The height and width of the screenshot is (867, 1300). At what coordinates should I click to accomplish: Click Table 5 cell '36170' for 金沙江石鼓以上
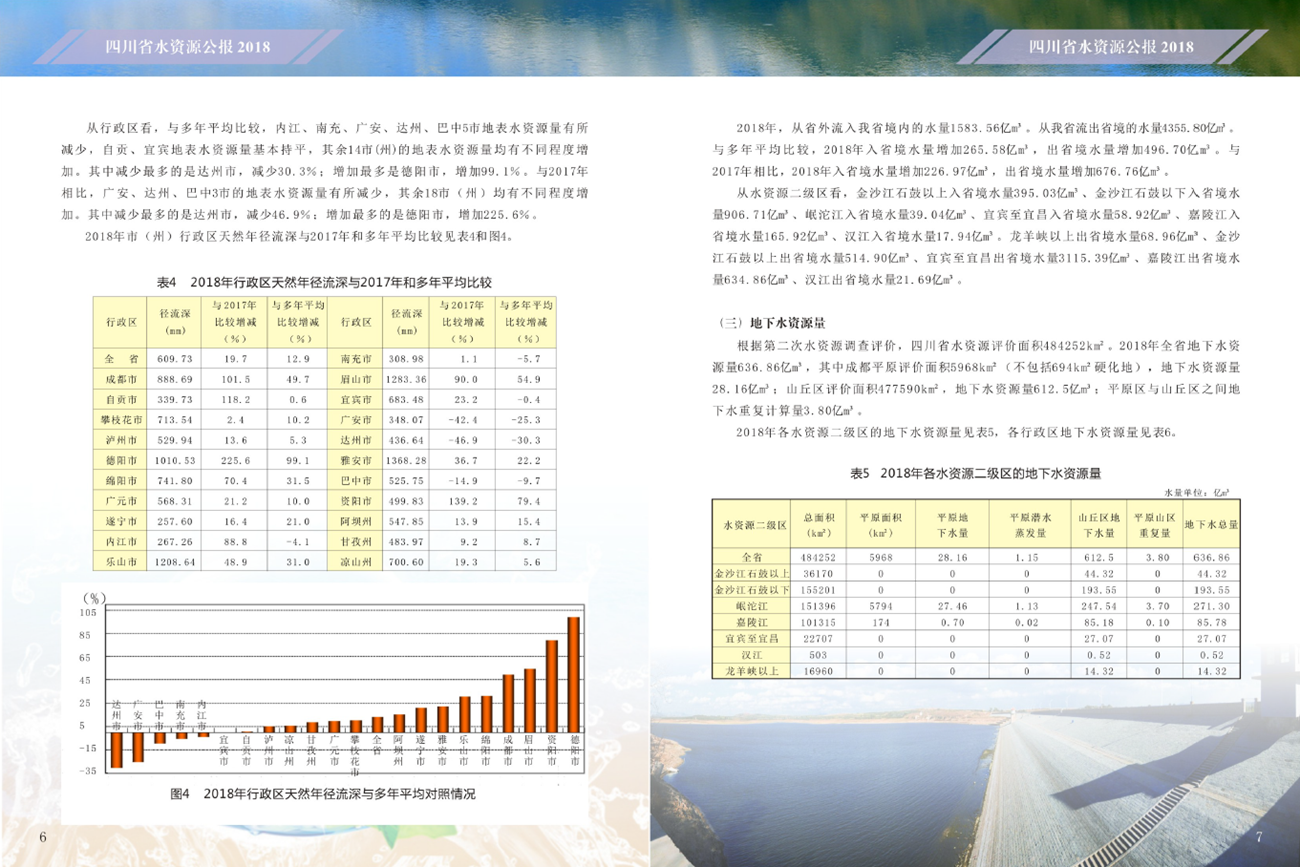819,573
